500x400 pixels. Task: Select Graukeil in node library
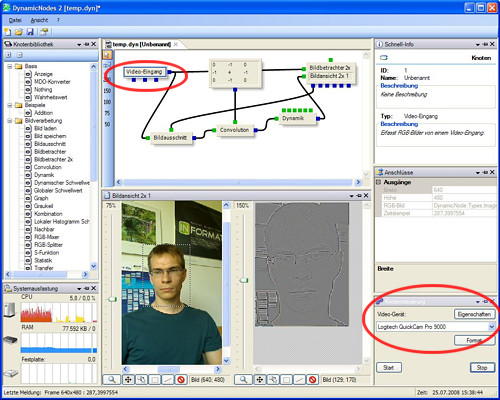pyautogui.click(x=43, y=206)
